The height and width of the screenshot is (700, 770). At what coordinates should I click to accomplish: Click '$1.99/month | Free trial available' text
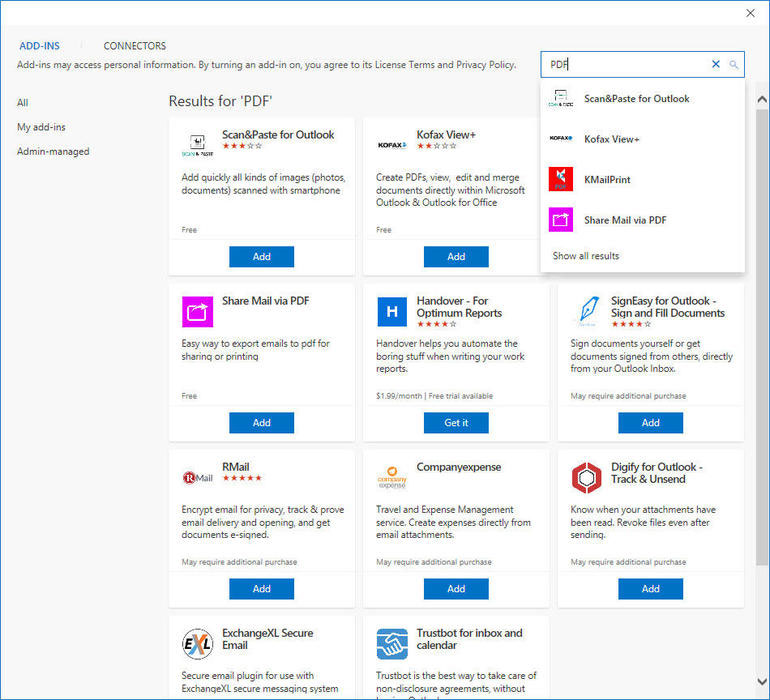click(x=434, y=396)
